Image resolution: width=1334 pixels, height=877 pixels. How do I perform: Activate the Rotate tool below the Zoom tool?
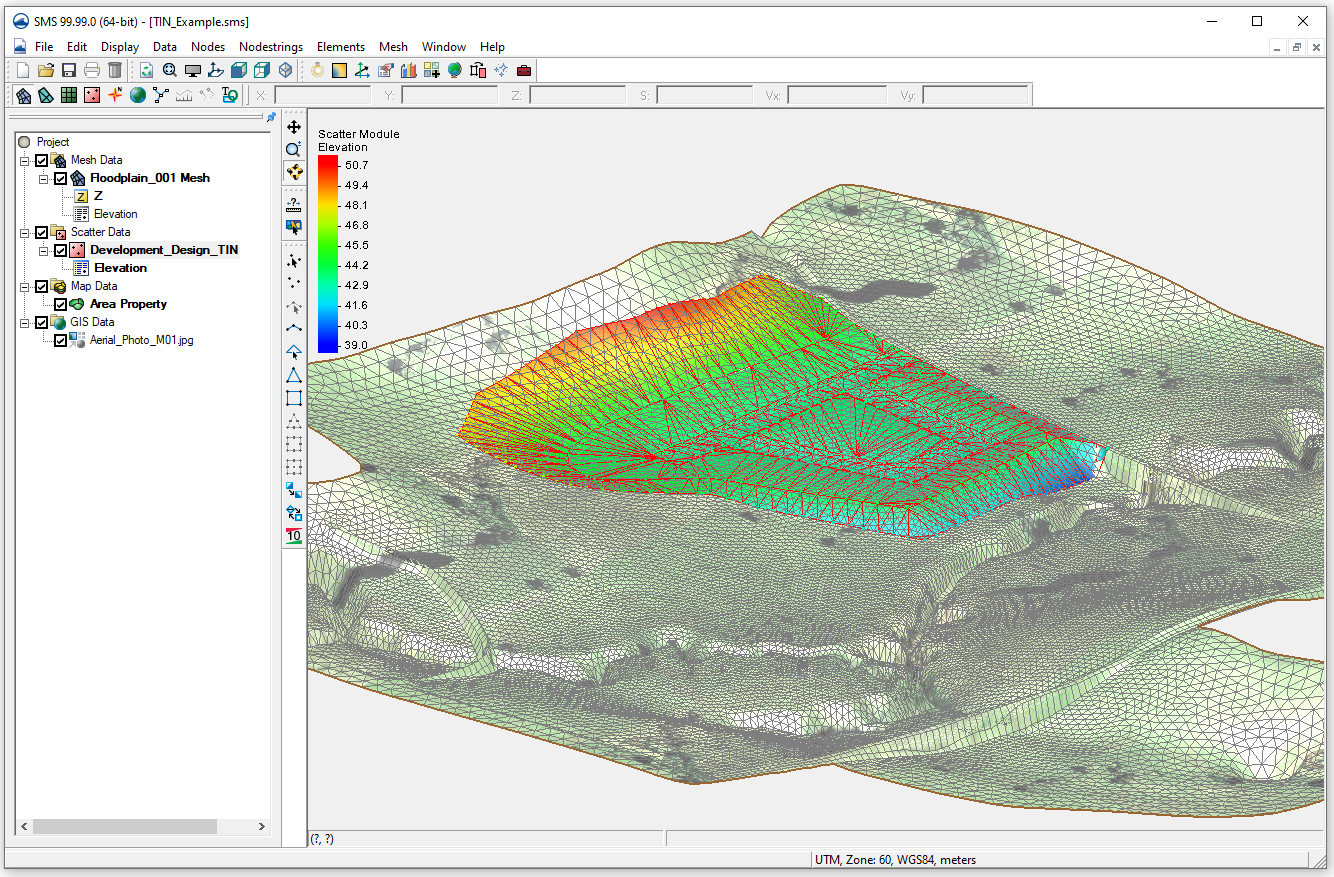pos(294,171)
